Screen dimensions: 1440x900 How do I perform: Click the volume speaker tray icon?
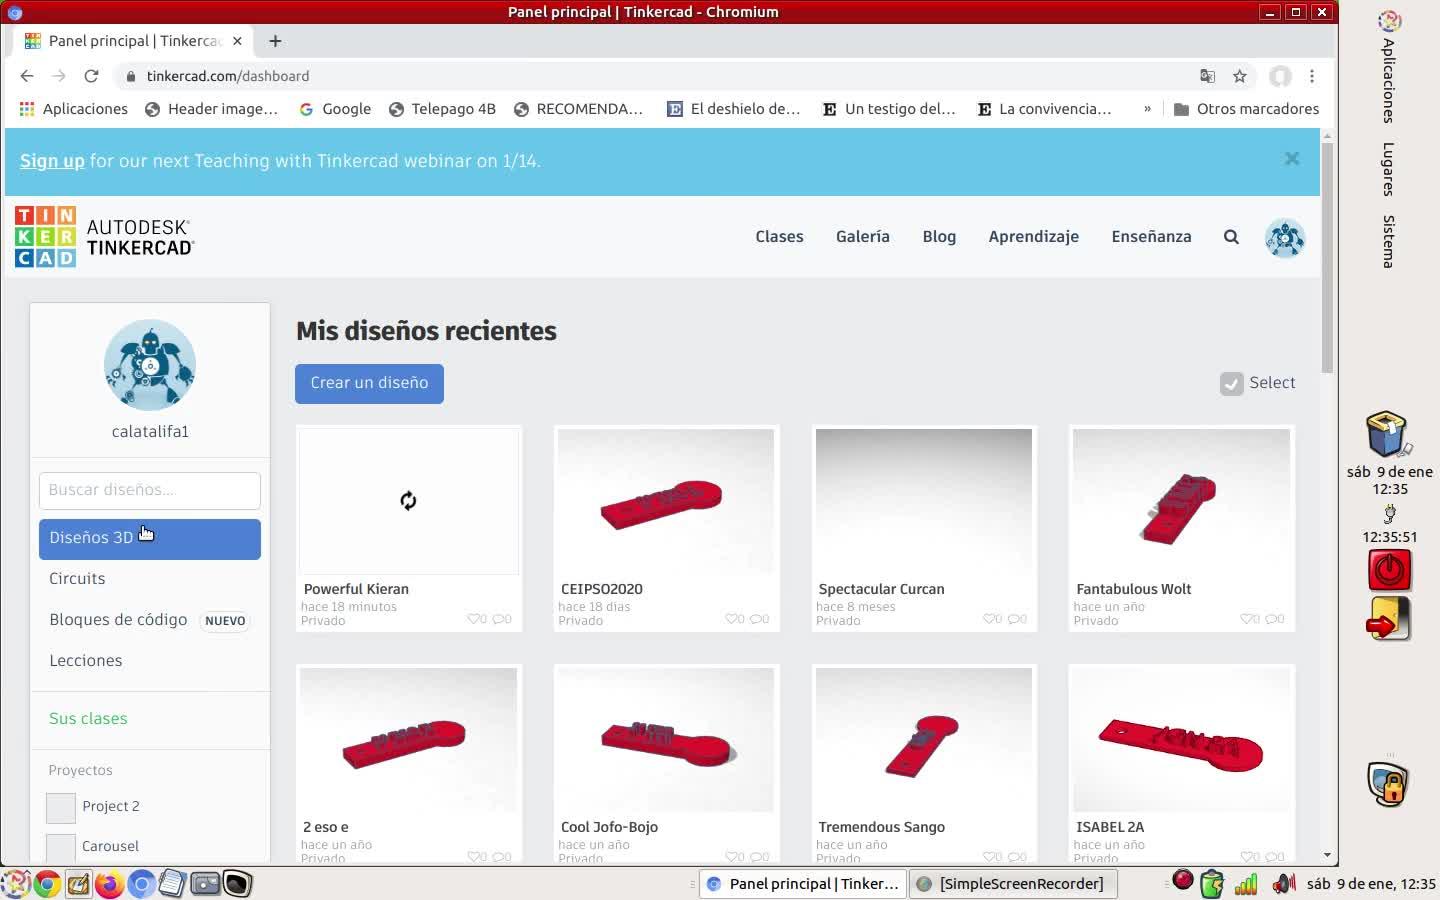(x=1283, y=884)
